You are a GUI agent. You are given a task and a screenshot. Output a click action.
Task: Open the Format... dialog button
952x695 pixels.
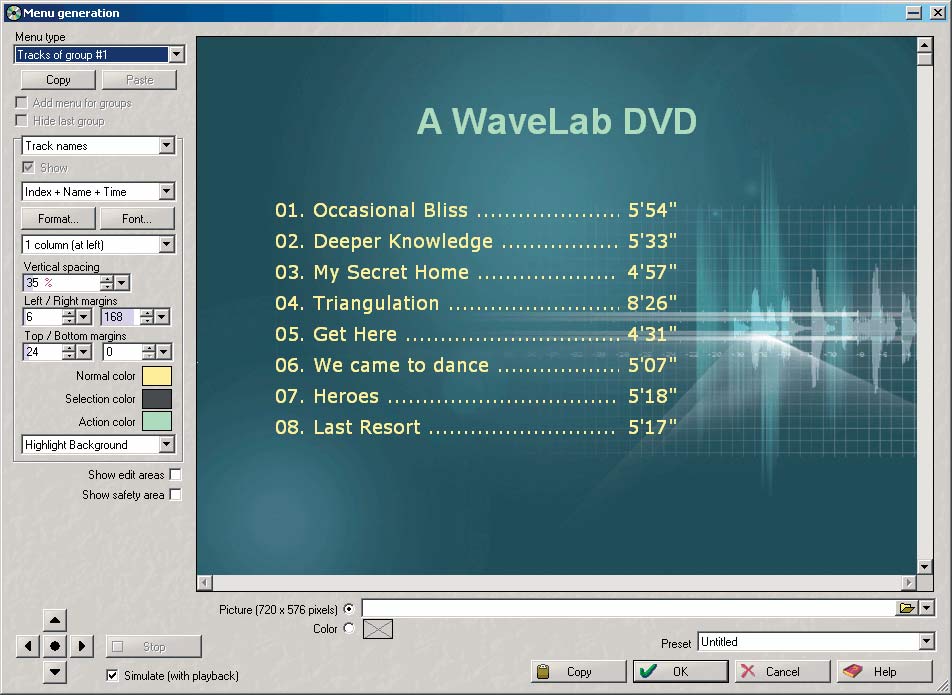pyautogui.click(x=58, y=219)
